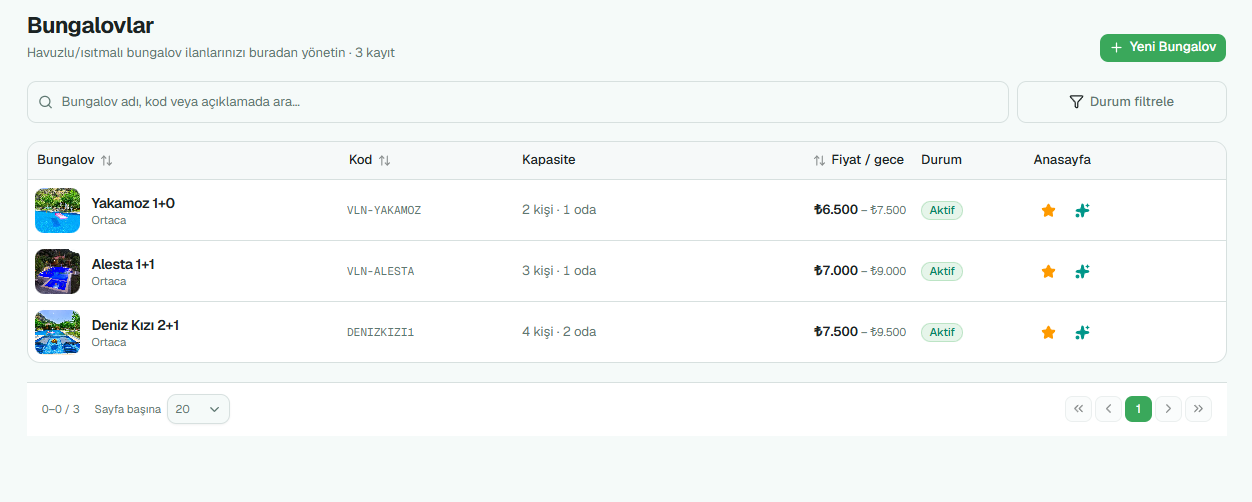Image resolution: width=1252 pixels, height=502 pixels.
Task: Sort the table by Bungalov column
Action: coord(107,160)
